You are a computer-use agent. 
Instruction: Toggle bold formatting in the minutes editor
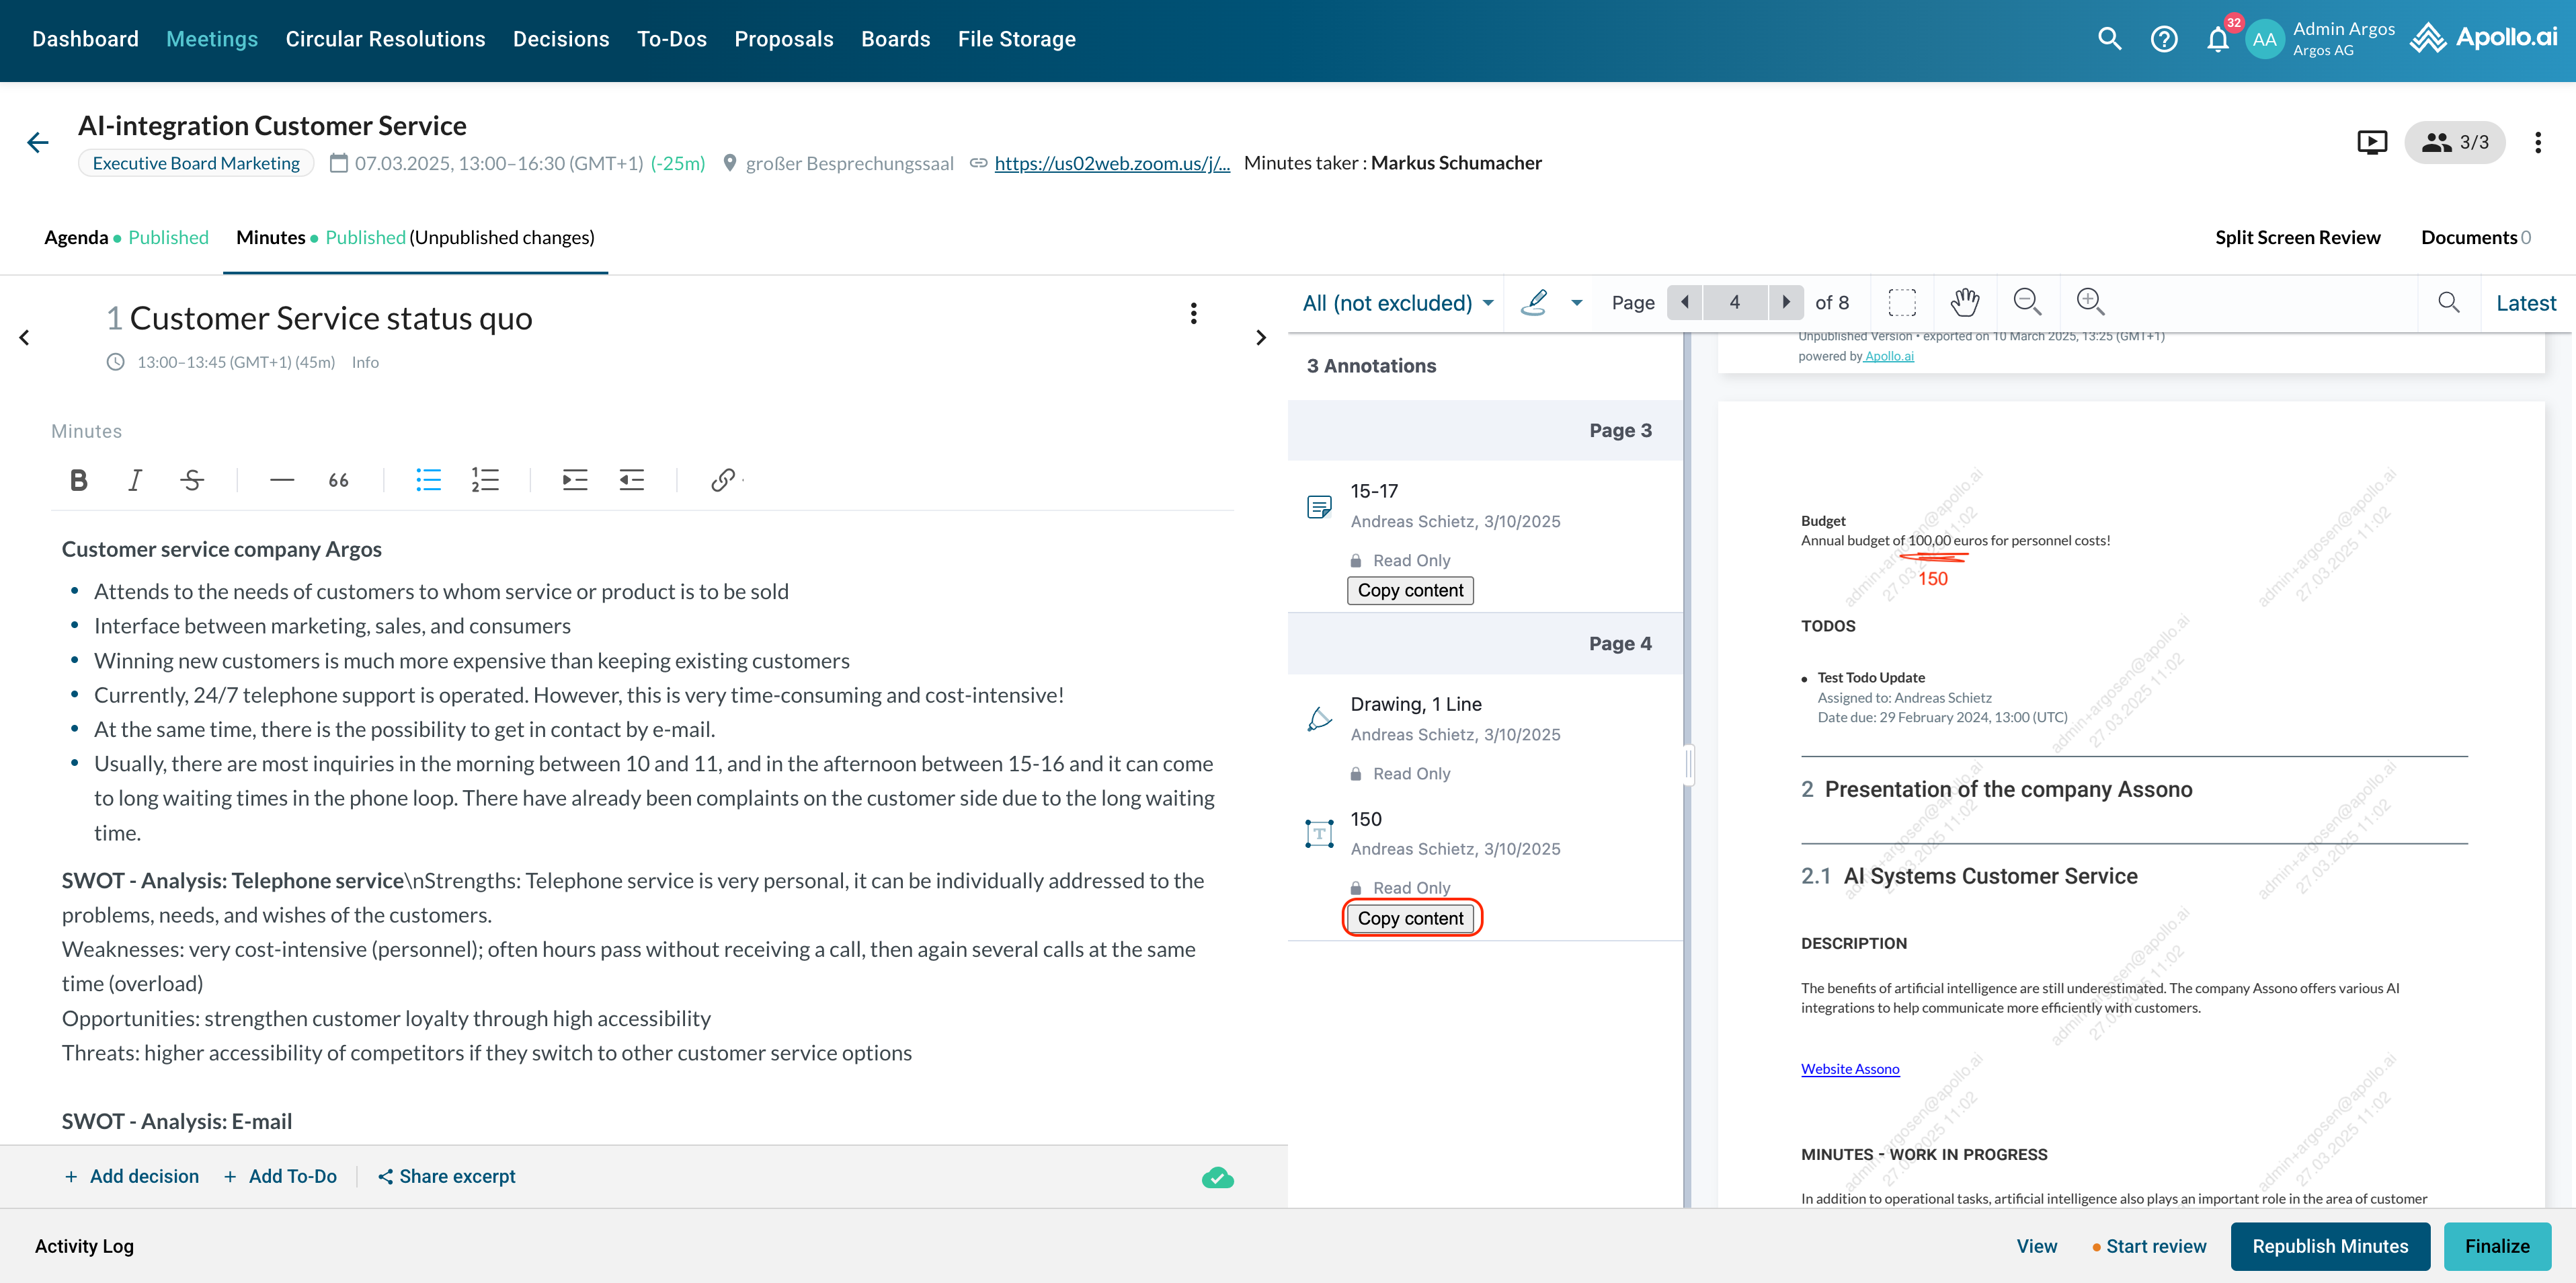pos(78,480)
